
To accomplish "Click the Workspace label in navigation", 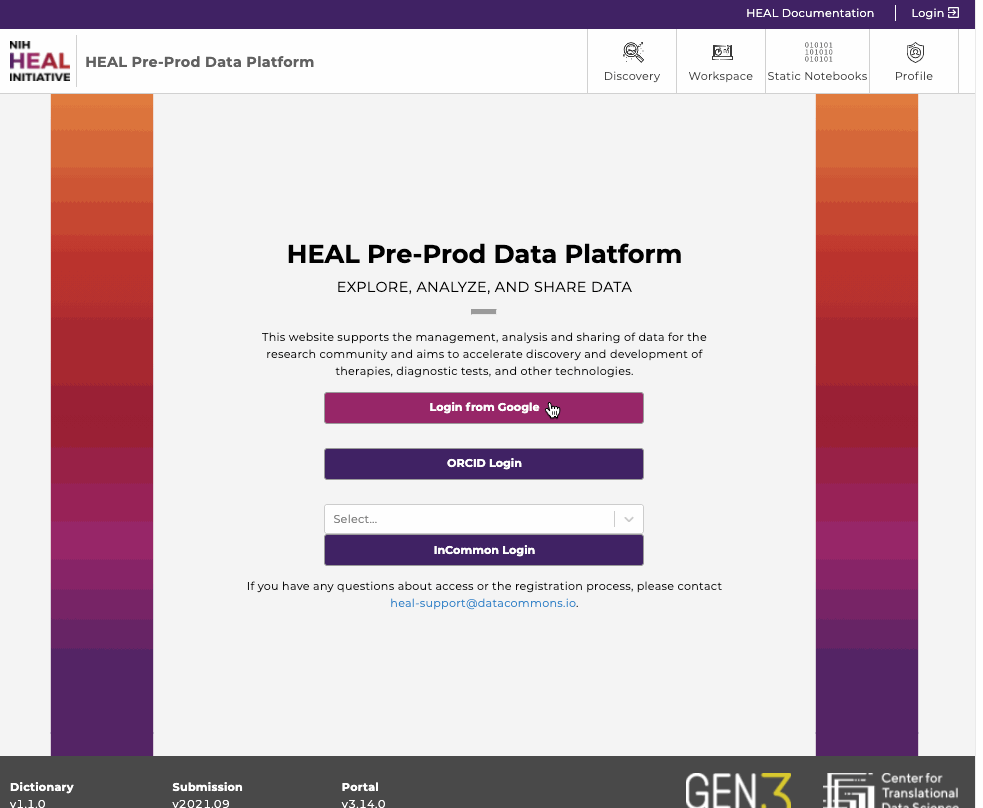I will pyautogui.click(x=720, y=76).
